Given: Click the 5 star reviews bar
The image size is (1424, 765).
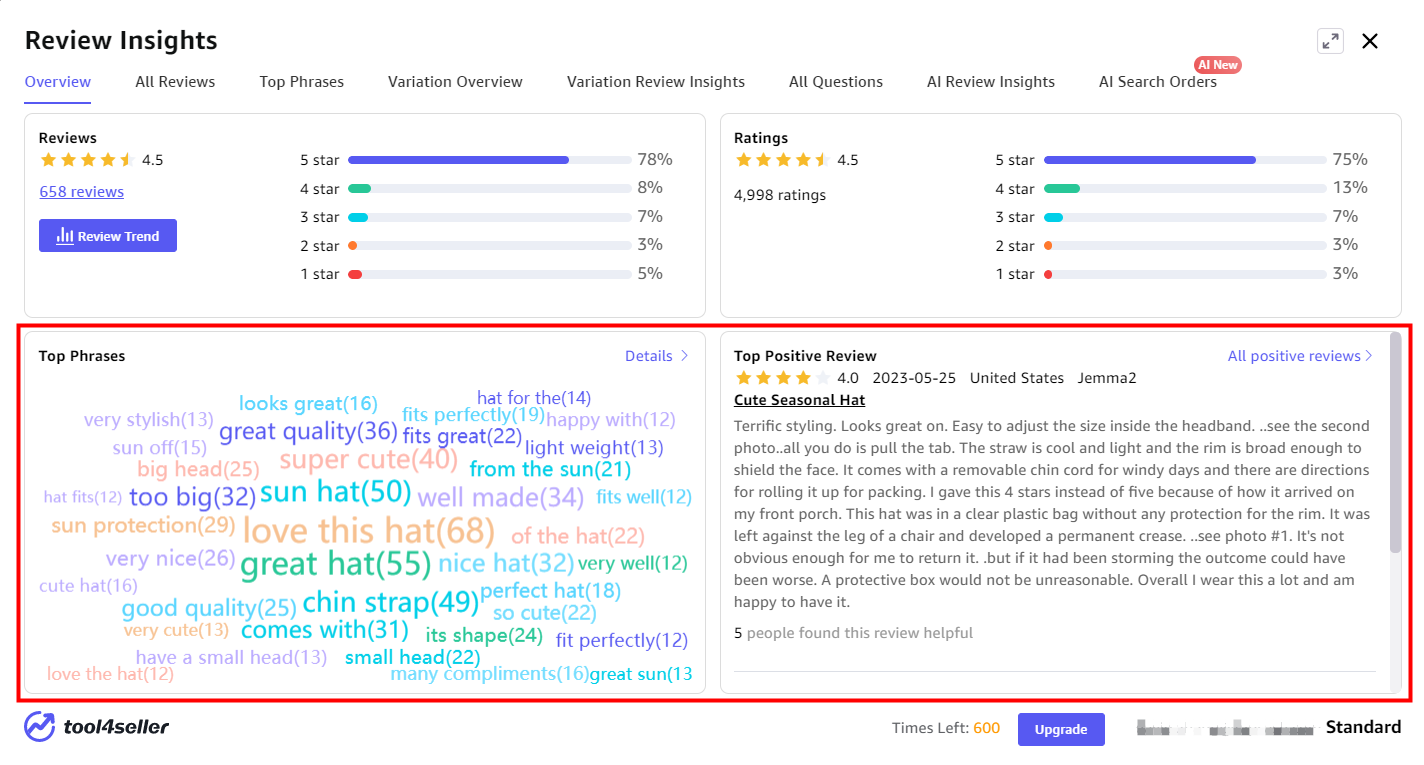Looking at the screenshot, I should [x=489, y=160].
